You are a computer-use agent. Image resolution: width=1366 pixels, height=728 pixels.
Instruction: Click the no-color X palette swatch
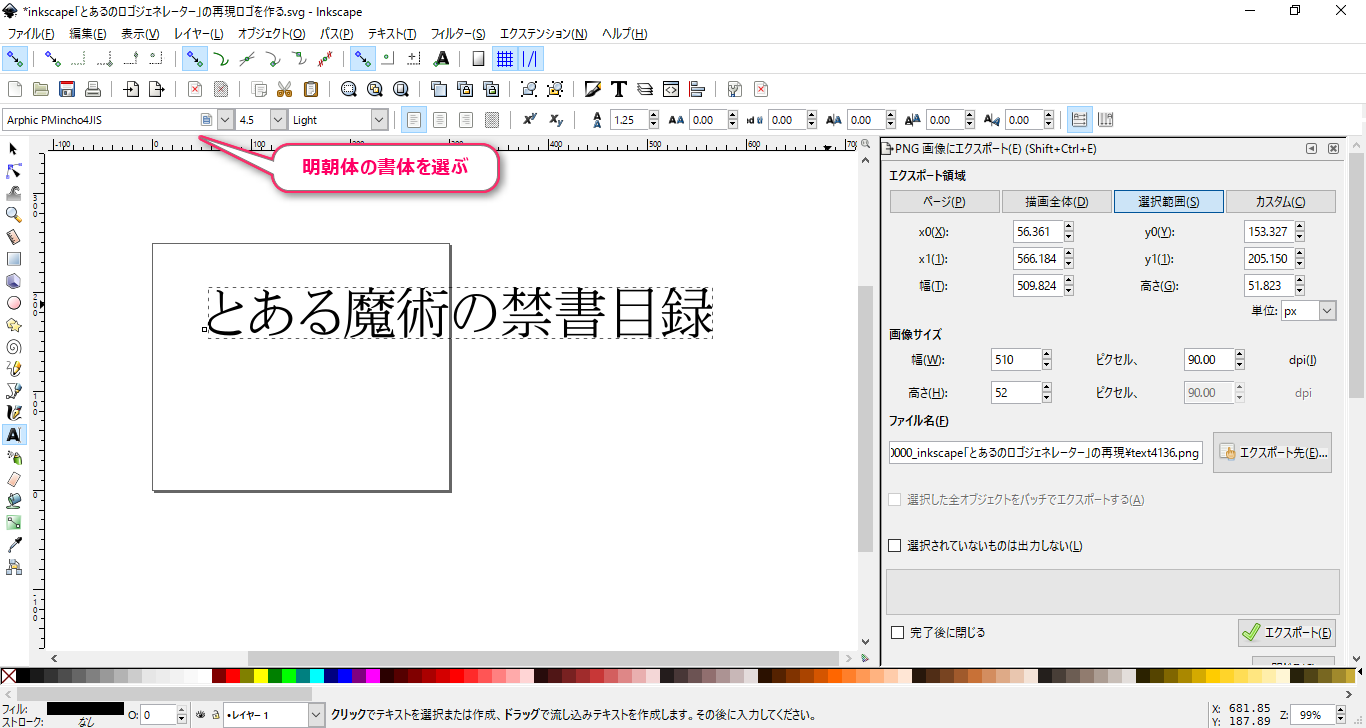(x=8, y=676)
